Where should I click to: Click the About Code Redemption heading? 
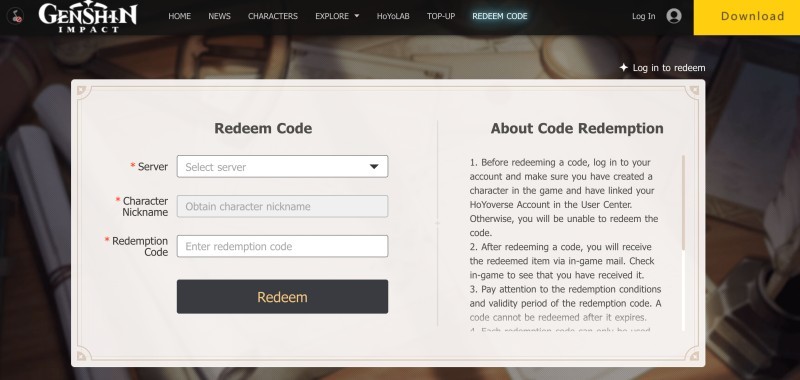[x=577, y=128]
